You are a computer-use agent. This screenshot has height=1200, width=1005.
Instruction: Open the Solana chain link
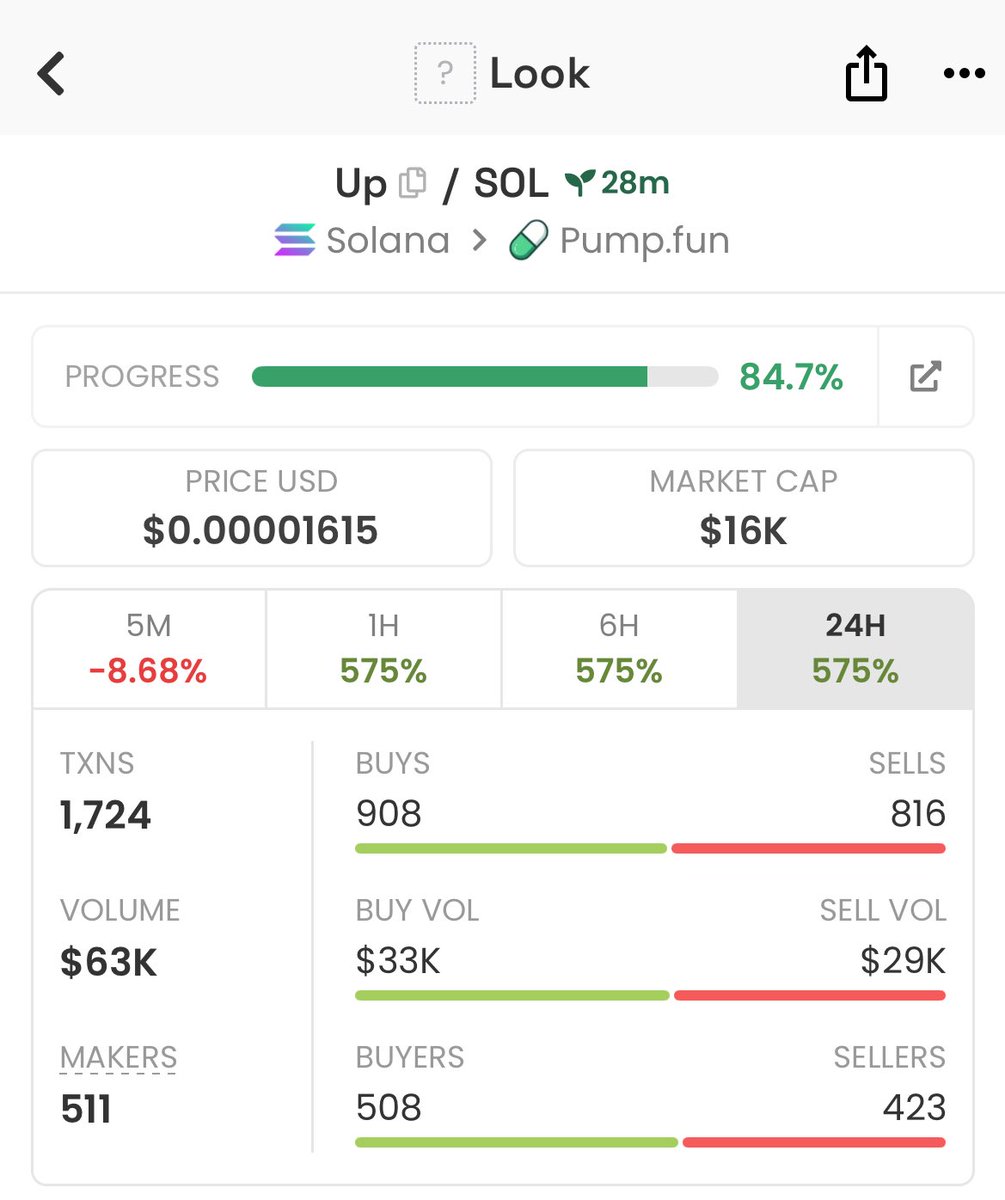[x=362, y=241]
